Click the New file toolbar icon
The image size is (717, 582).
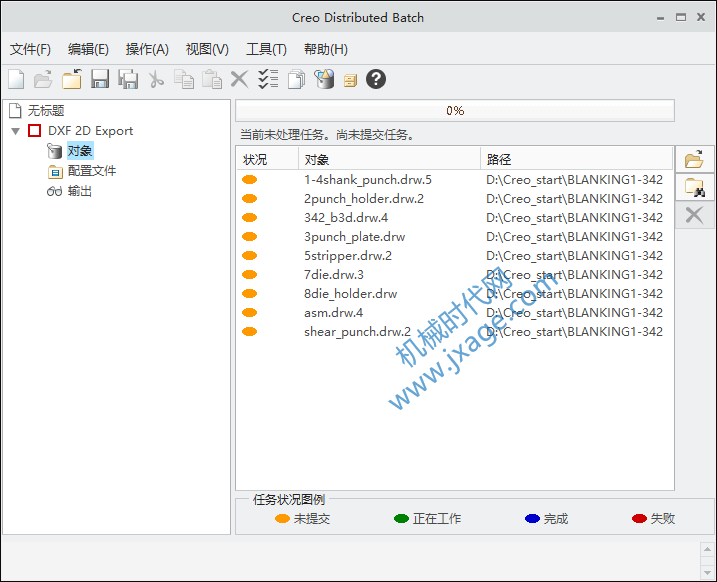(16, 79)
